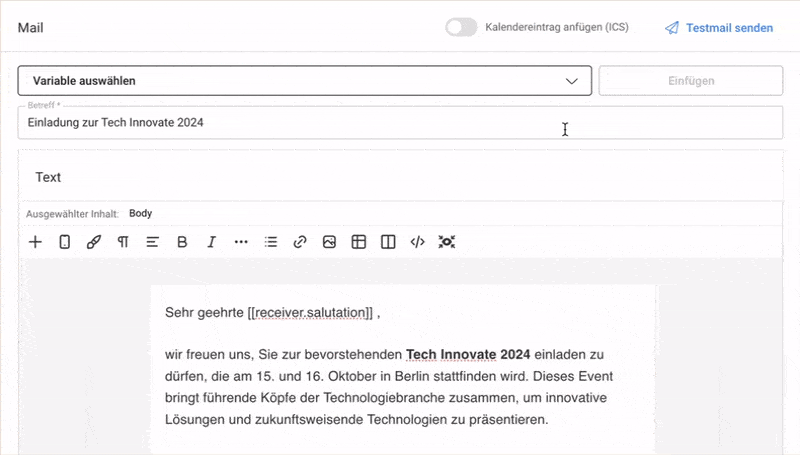This screenshot has height=455, width=800.
Task: Toggle bold formatting
Action: pyautogui.click(x=182, y=242)
